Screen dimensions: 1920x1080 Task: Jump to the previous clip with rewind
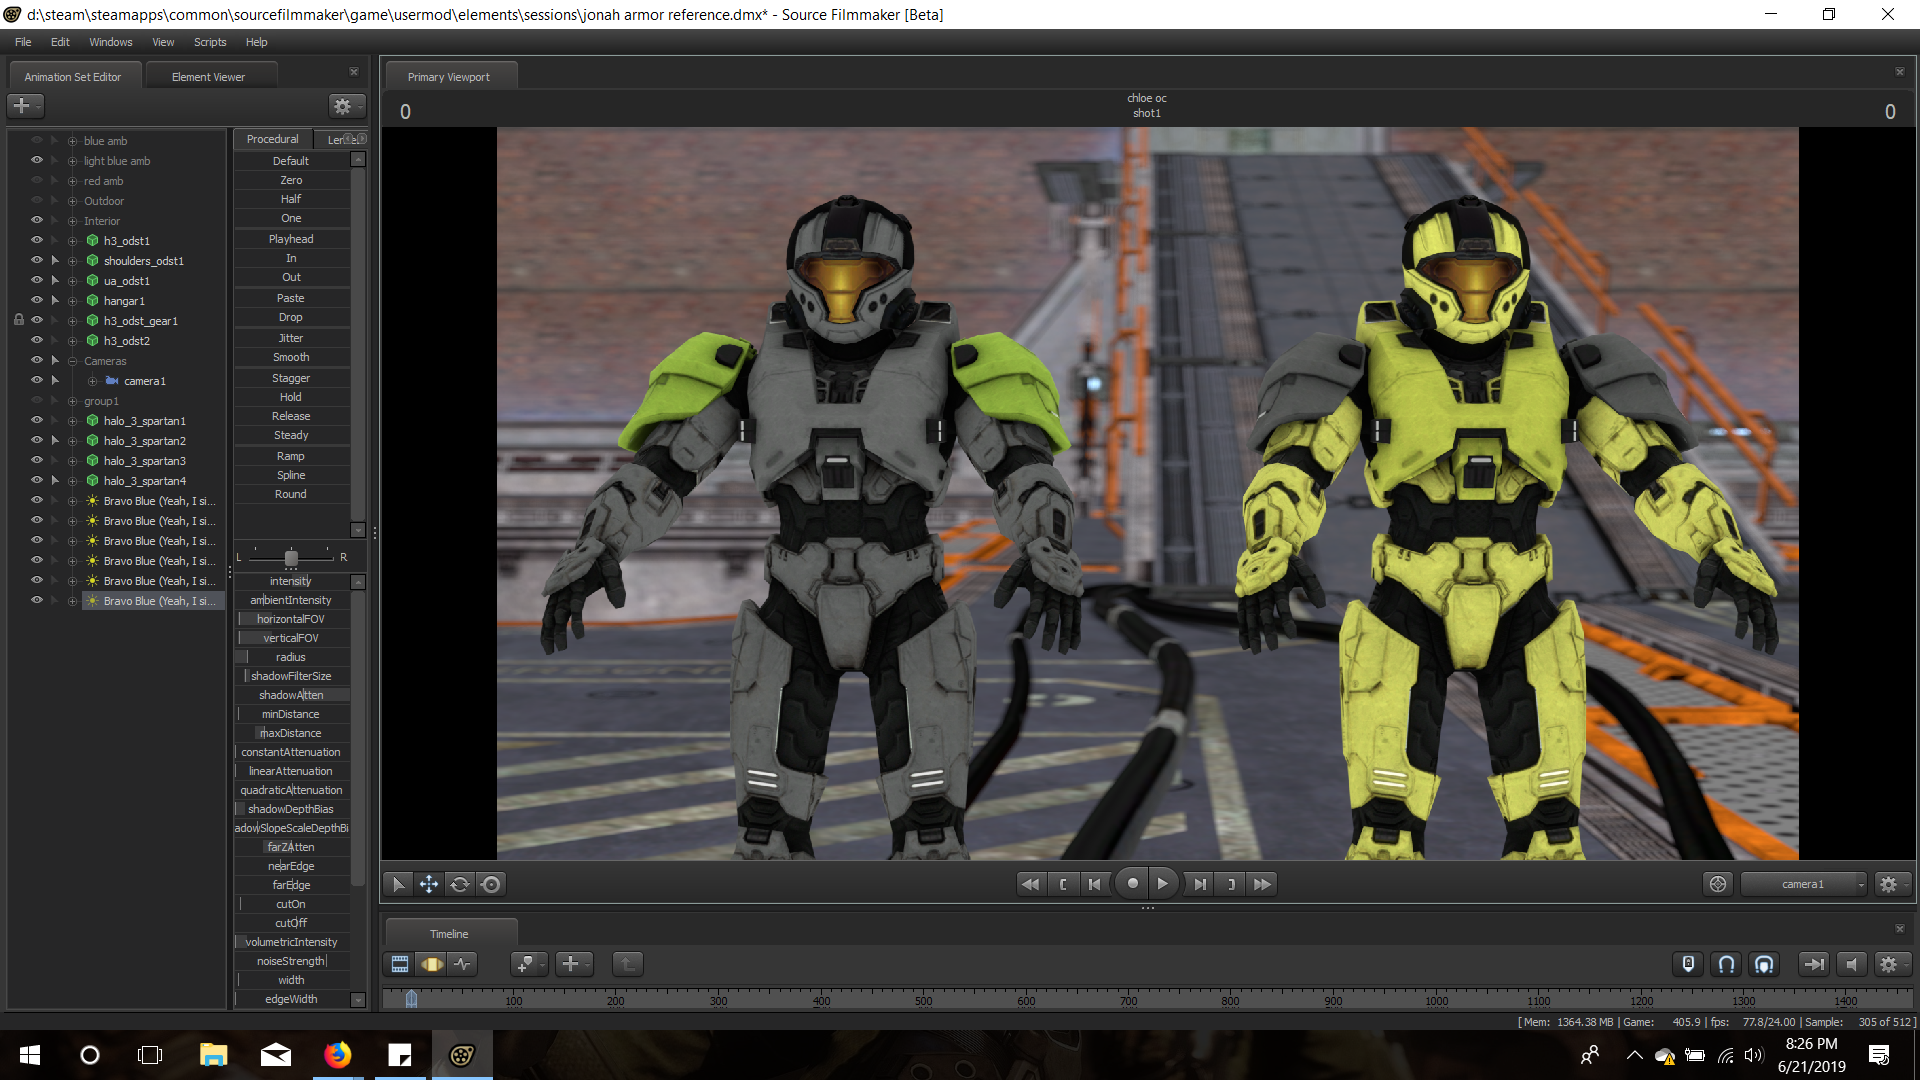pos(1030,884)
